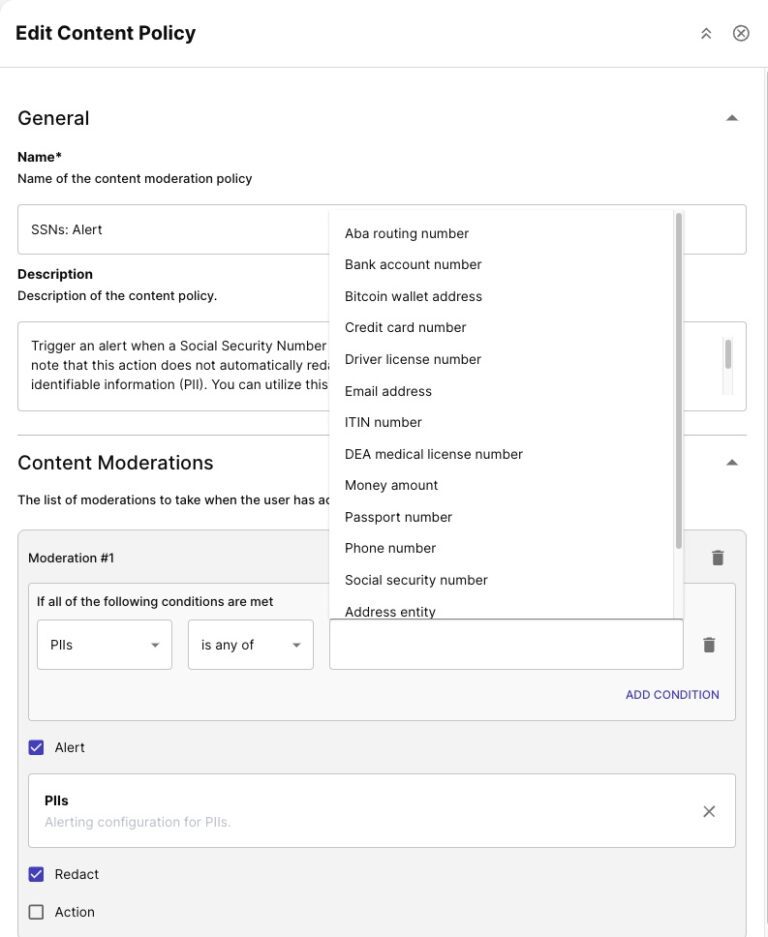Pick Email address from the dropdown list
The width and height of the screenshot is (768, 937).
(388, 391)
